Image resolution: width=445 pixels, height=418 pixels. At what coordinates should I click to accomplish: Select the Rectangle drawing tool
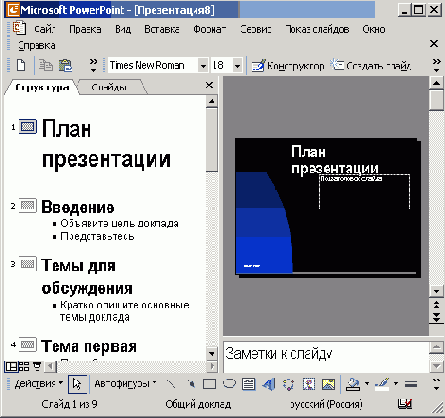click(209, 384)
